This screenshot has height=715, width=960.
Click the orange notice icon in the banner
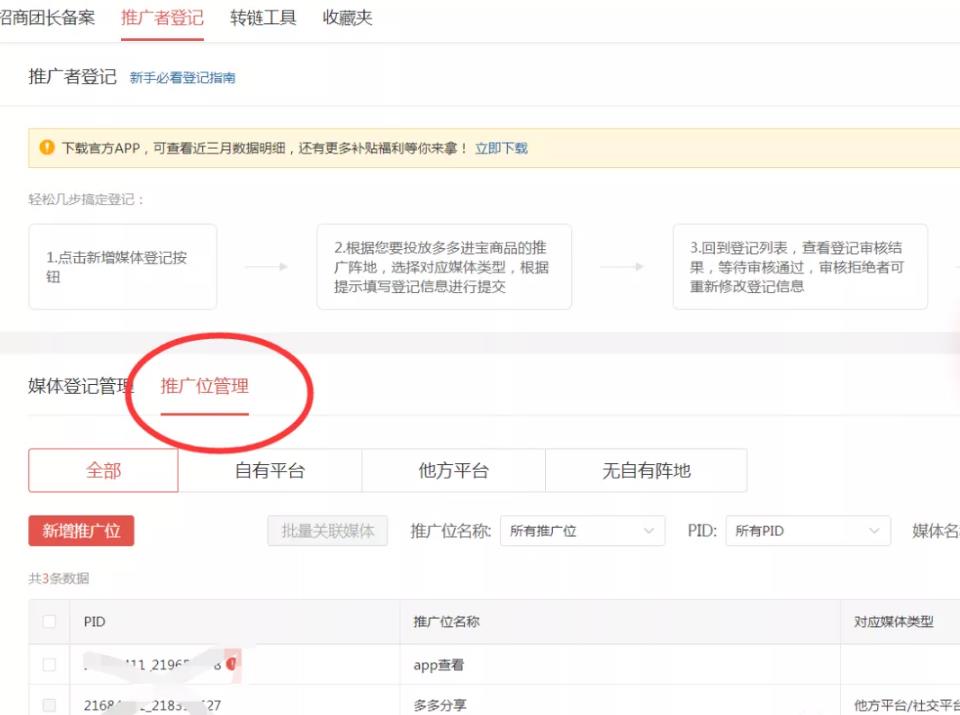click(47, 148)
